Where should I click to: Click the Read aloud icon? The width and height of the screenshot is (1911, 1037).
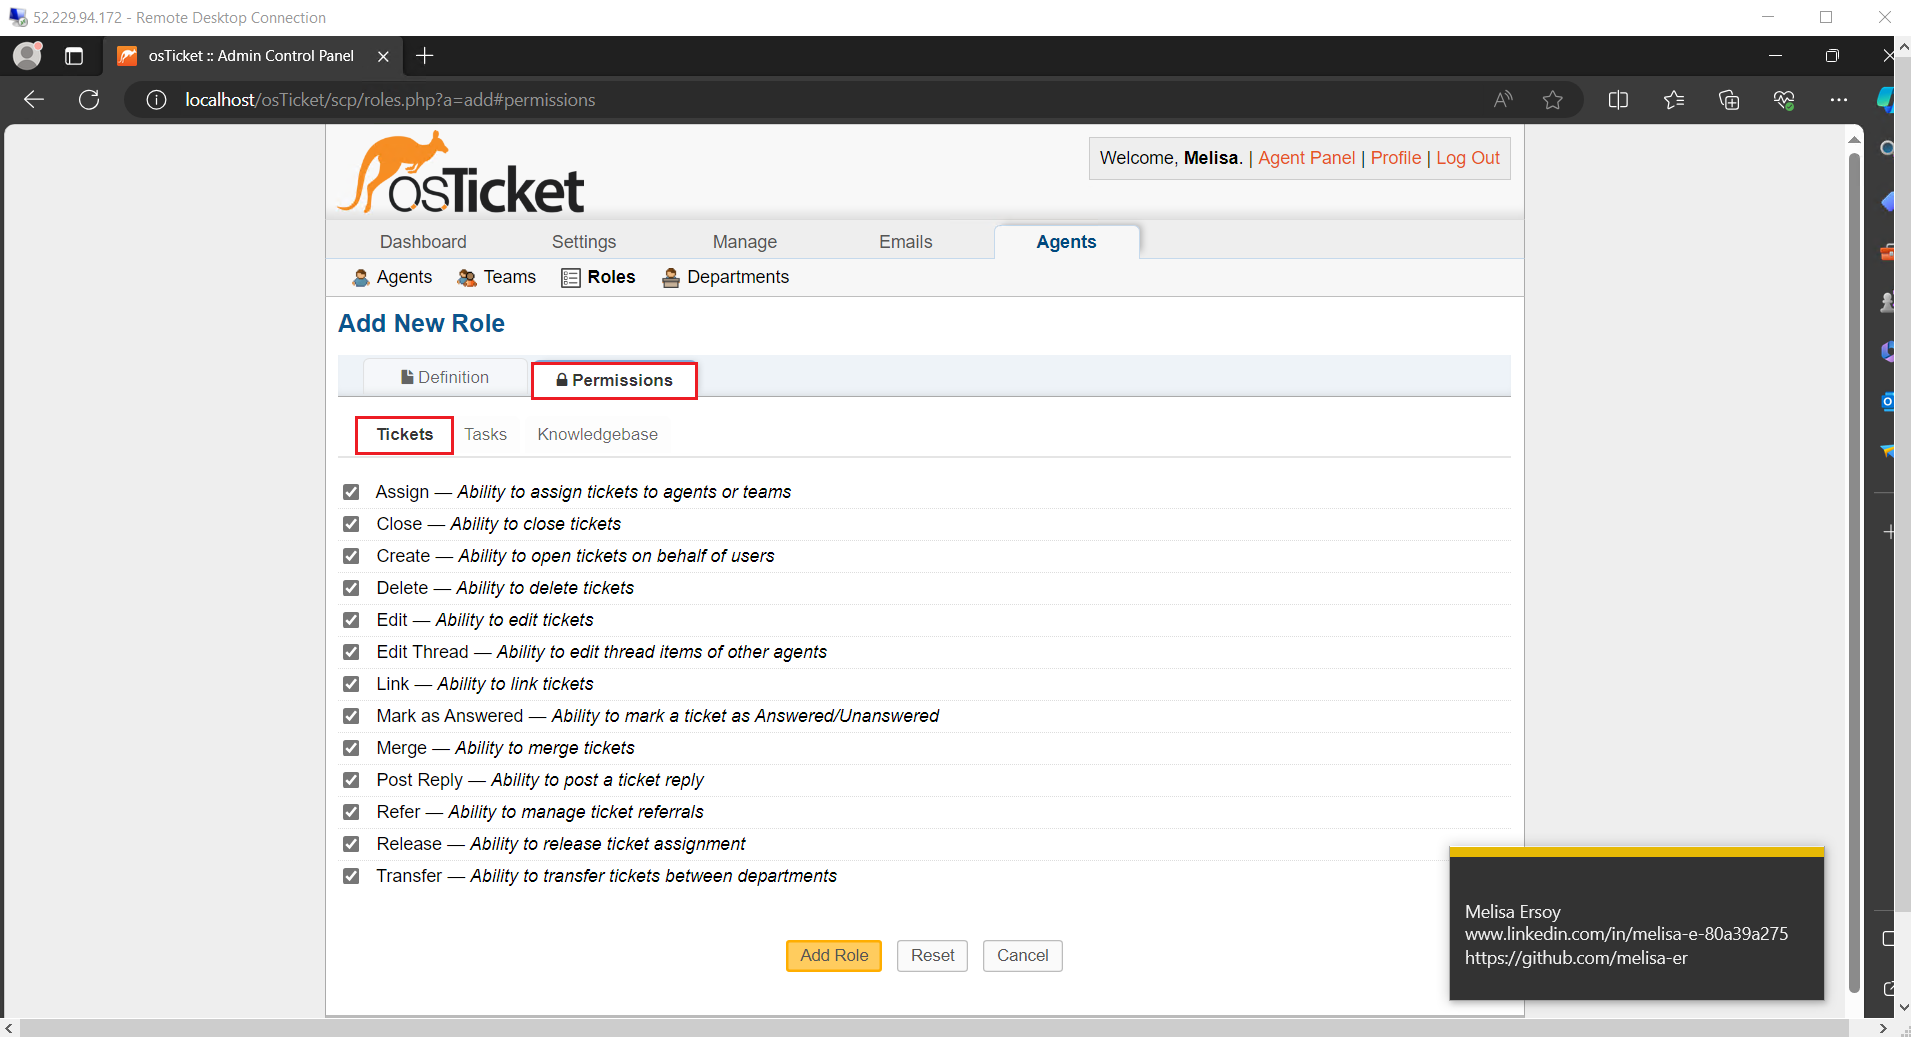tap(1502, 99)
